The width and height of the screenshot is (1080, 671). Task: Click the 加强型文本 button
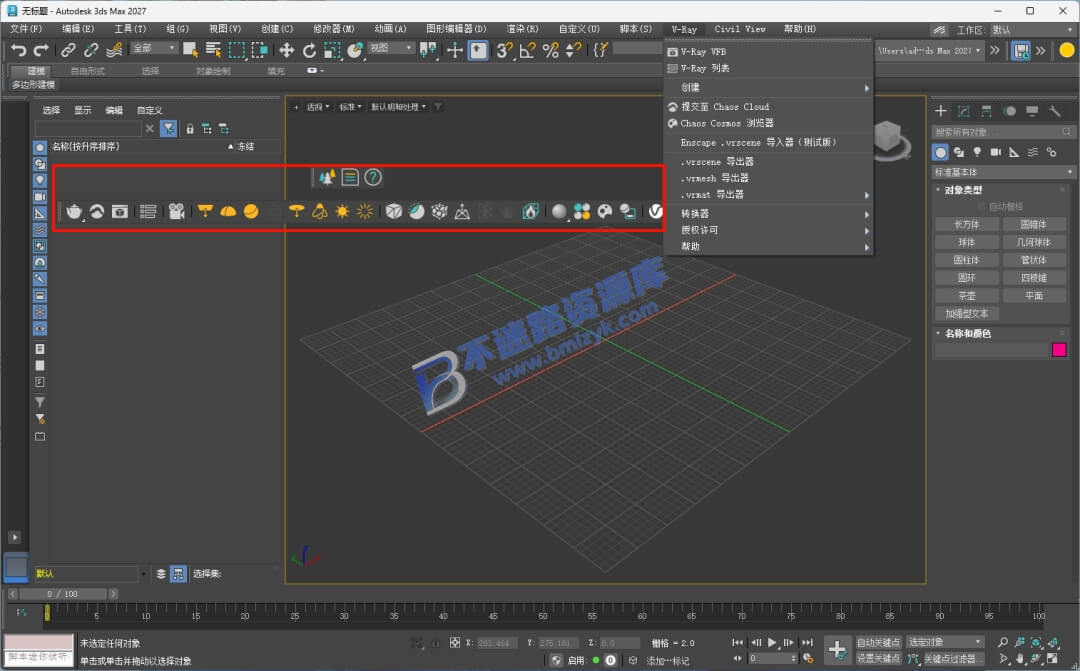tap(966, 314)
